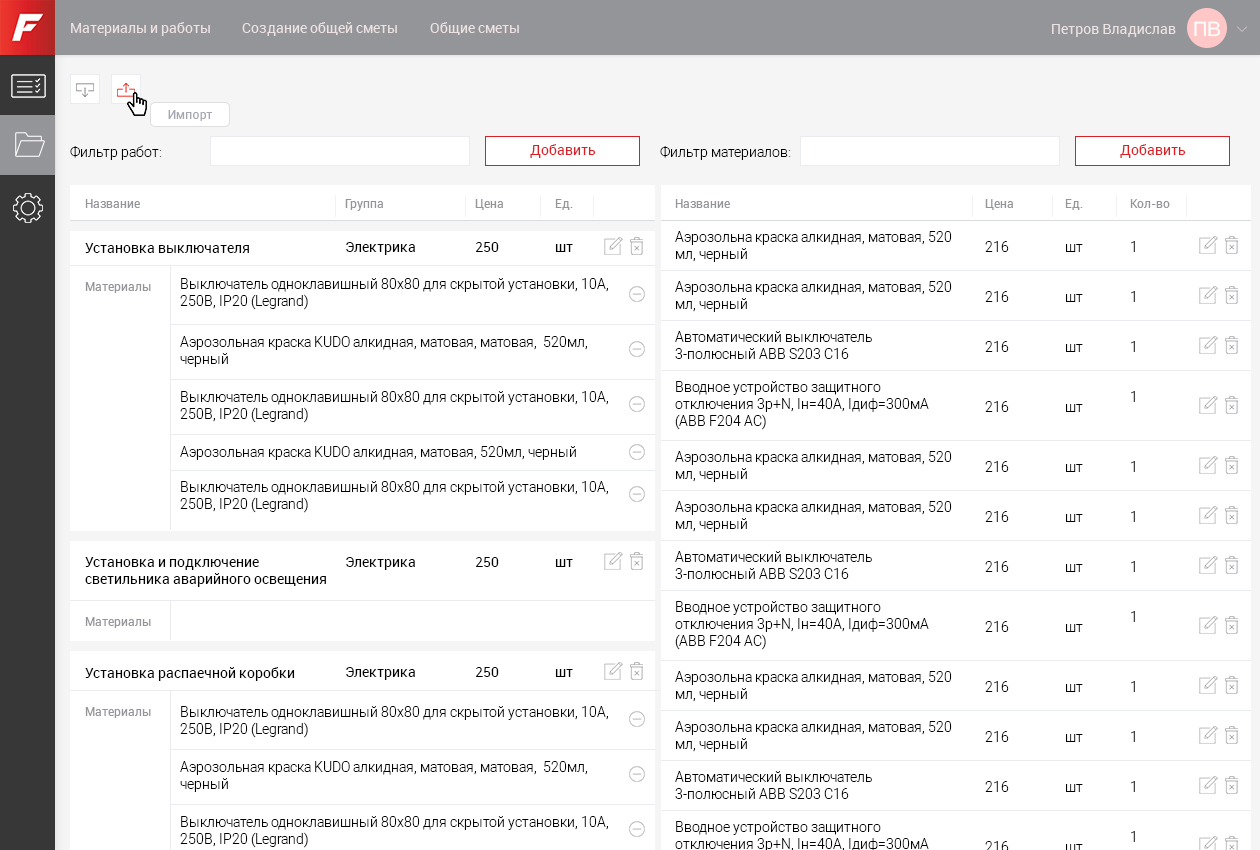This screenshot has width=1260, height=850.
Task: Delete first 'Автоматический выключатель' material row
Action: pyautogui.click(x=1232, y=346)
